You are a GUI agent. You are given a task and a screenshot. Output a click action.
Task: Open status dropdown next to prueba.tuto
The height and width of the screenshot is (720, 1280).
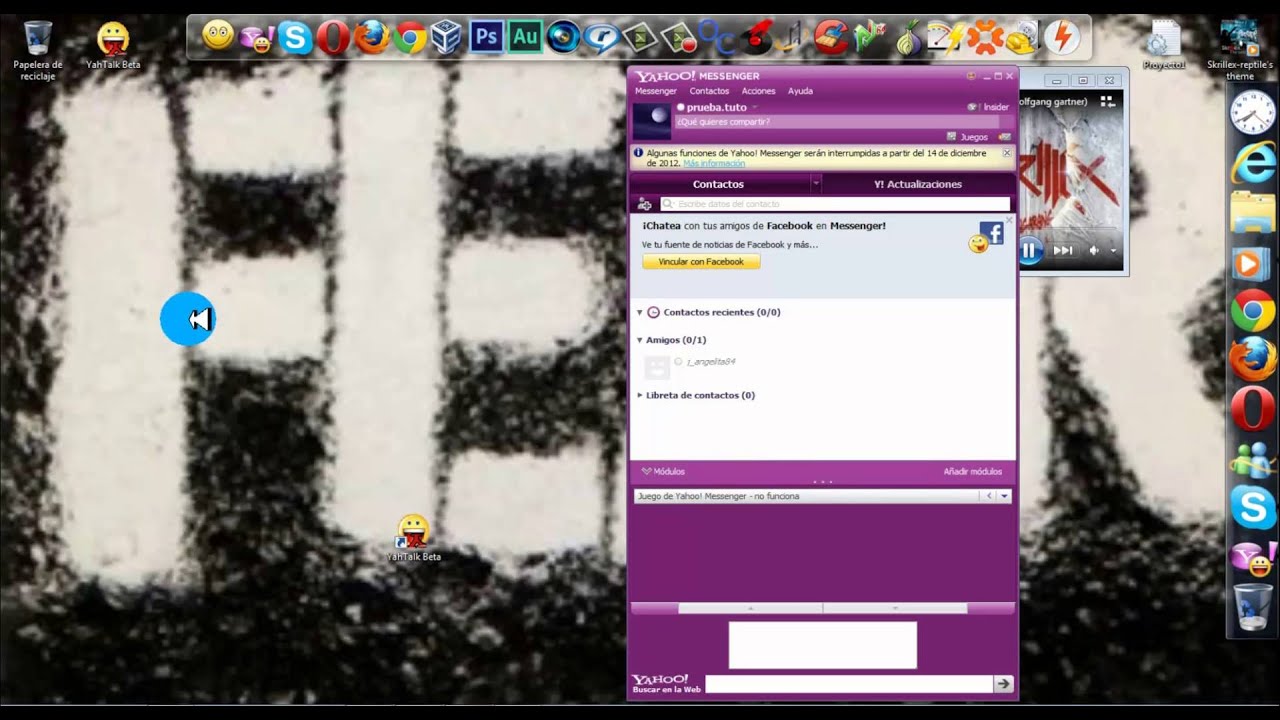pos(755,107)
